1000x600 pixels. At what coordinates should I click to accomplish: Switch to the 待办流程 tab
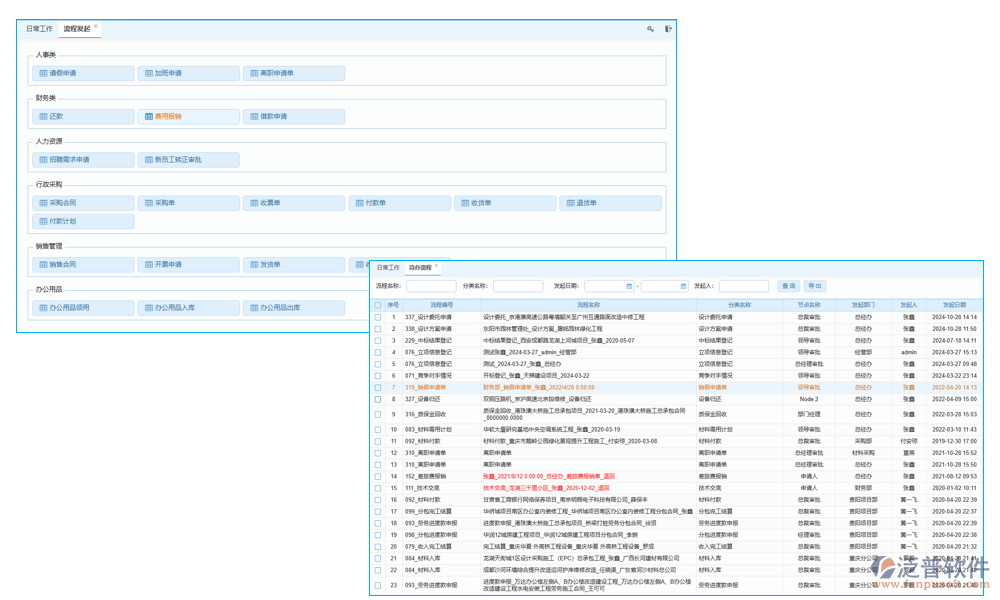(419, 268)
